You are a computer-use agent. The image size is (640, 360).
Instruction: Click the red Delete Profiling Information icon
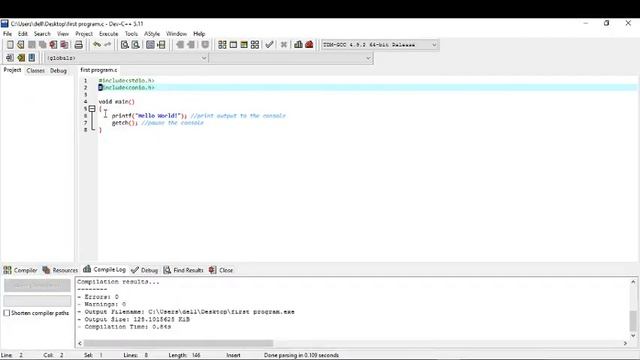pyautogui.click(x=309, y=45)
